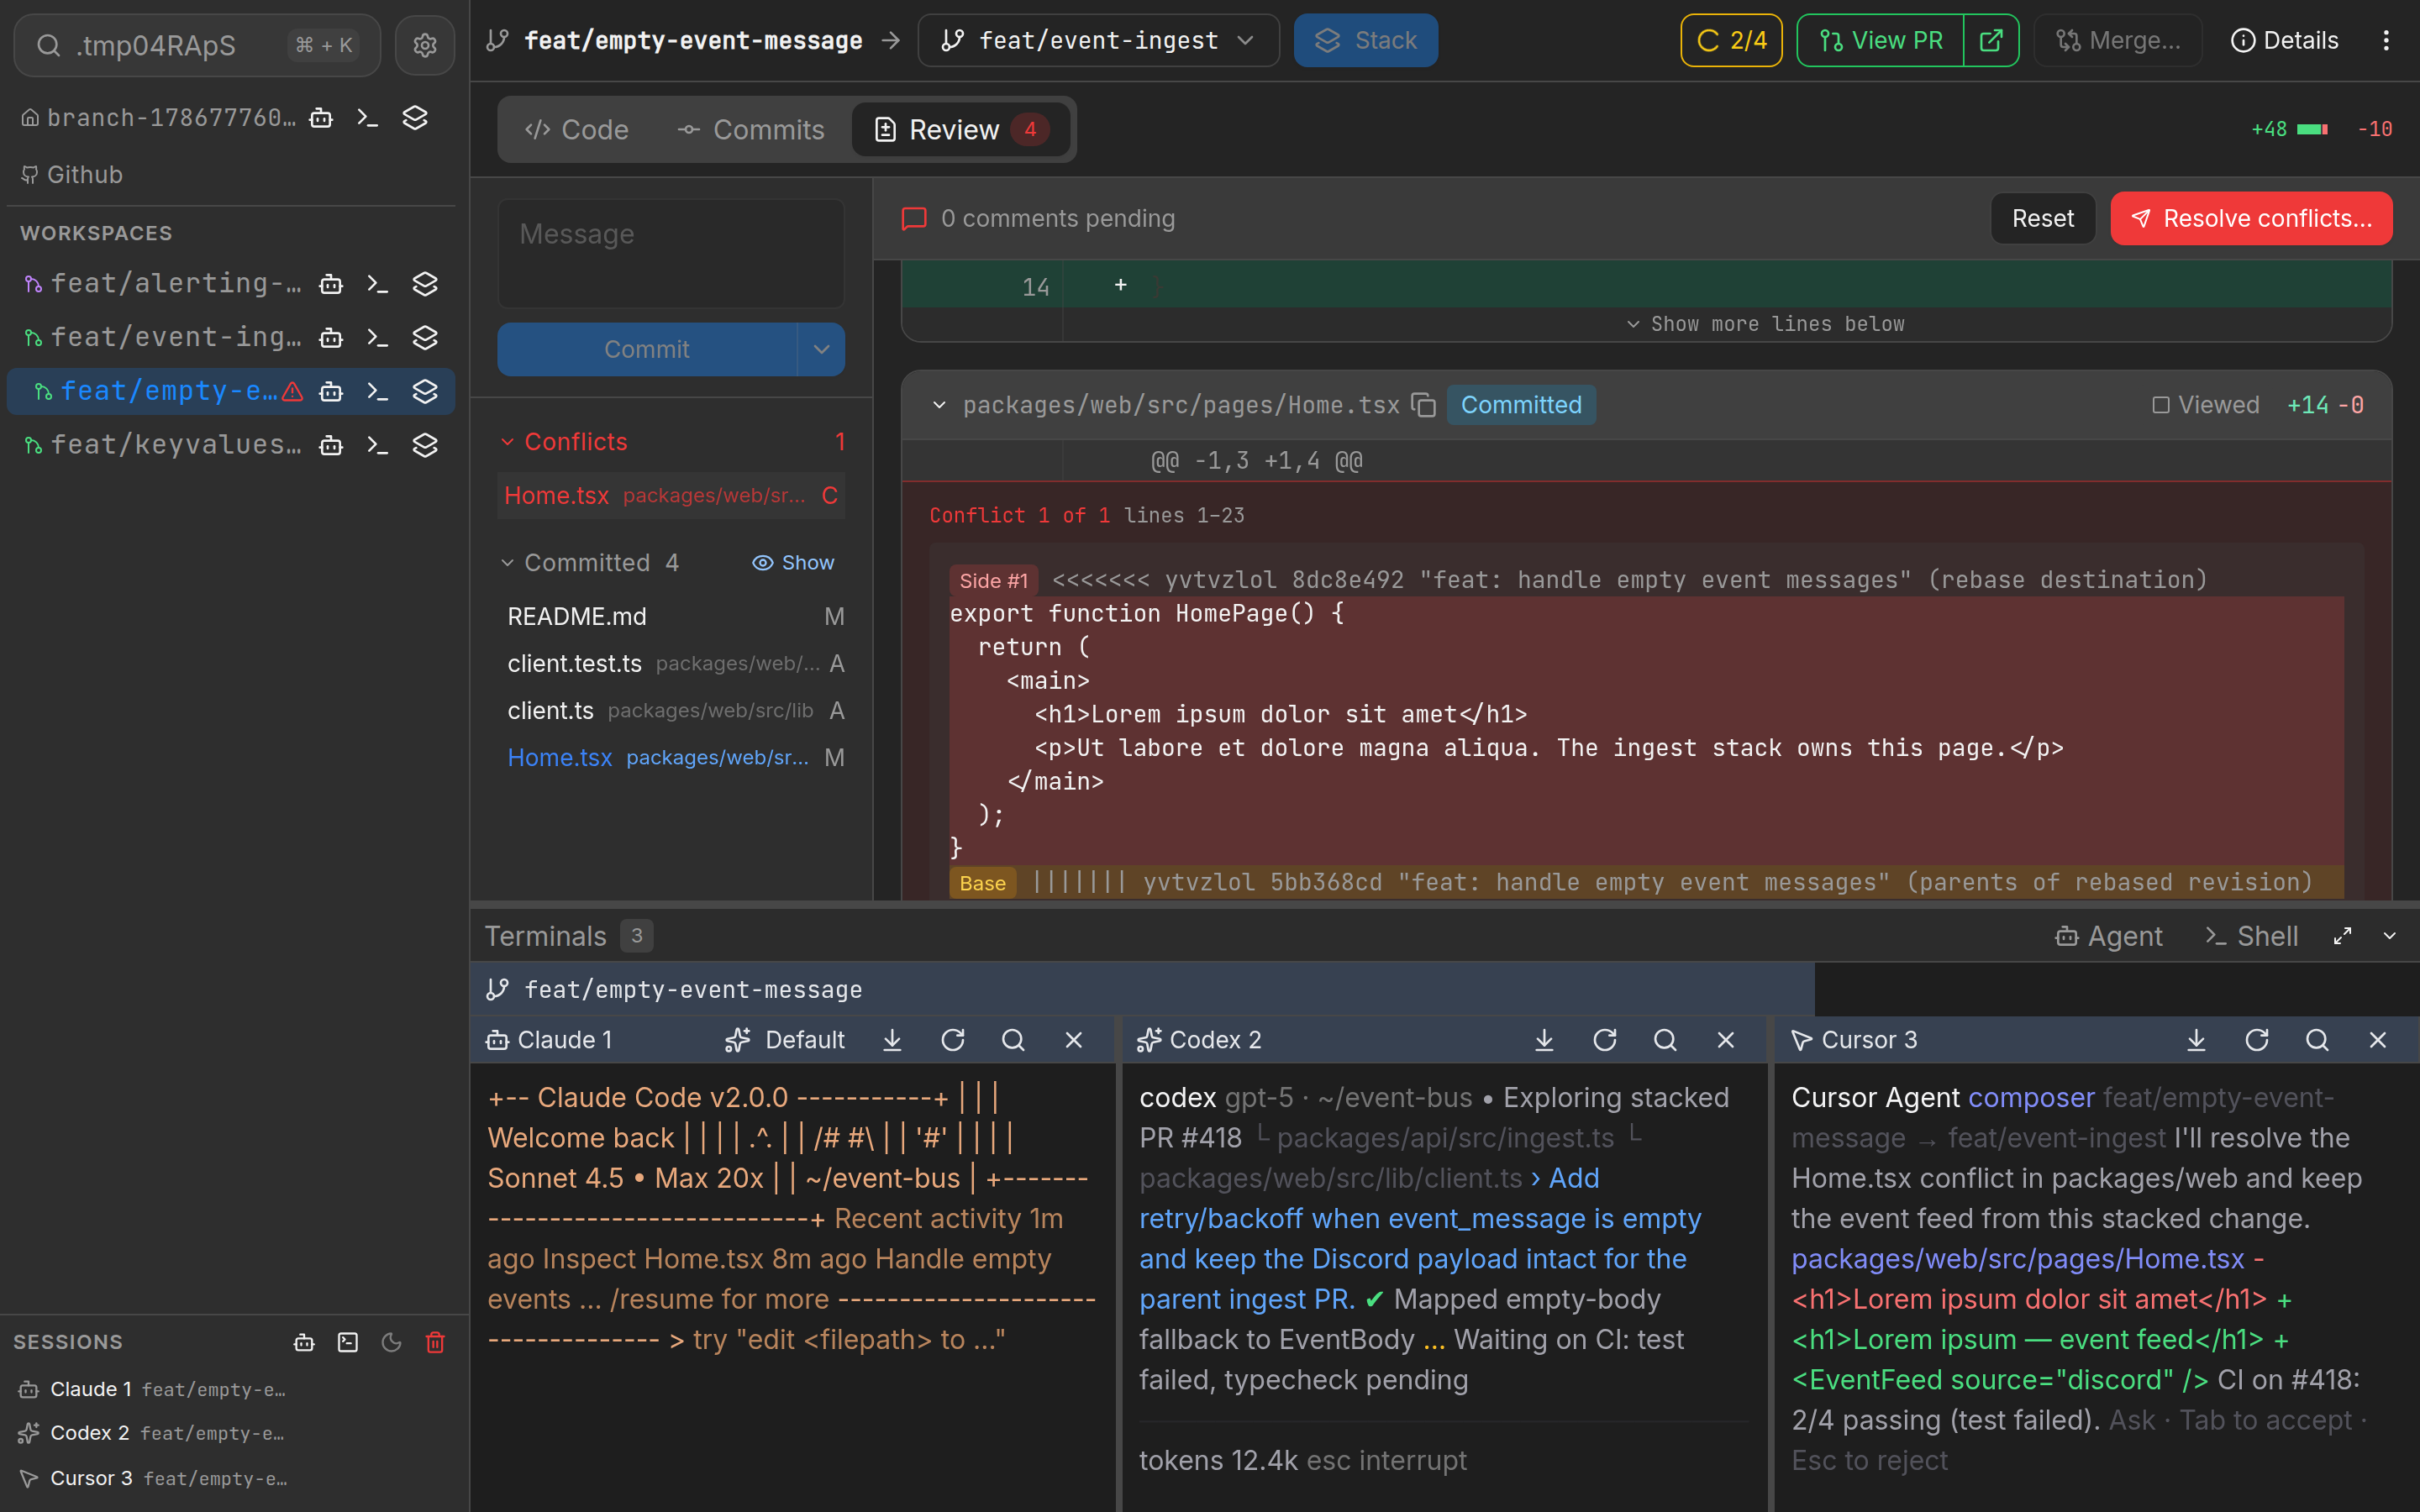Restart the Claude 1 terminal
The height and width of the screenshot is (1512, 2420).
[953, 1040]
